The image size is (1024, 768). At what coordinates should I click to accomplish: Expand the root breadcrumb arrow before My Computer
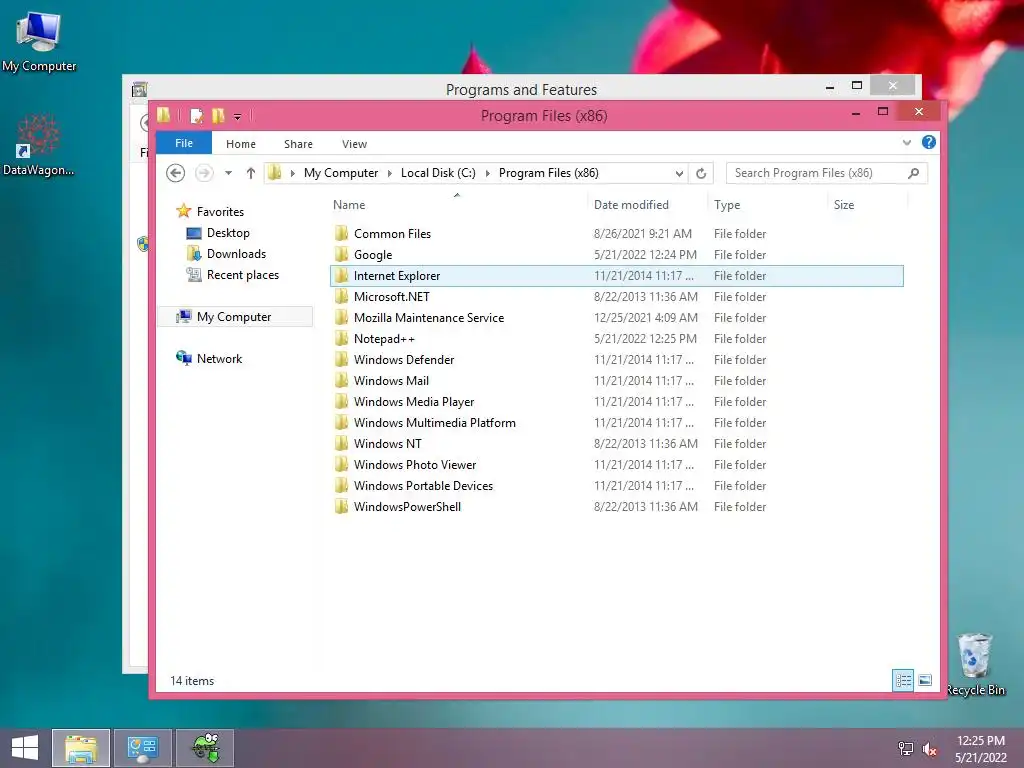(x=293, y=173)
